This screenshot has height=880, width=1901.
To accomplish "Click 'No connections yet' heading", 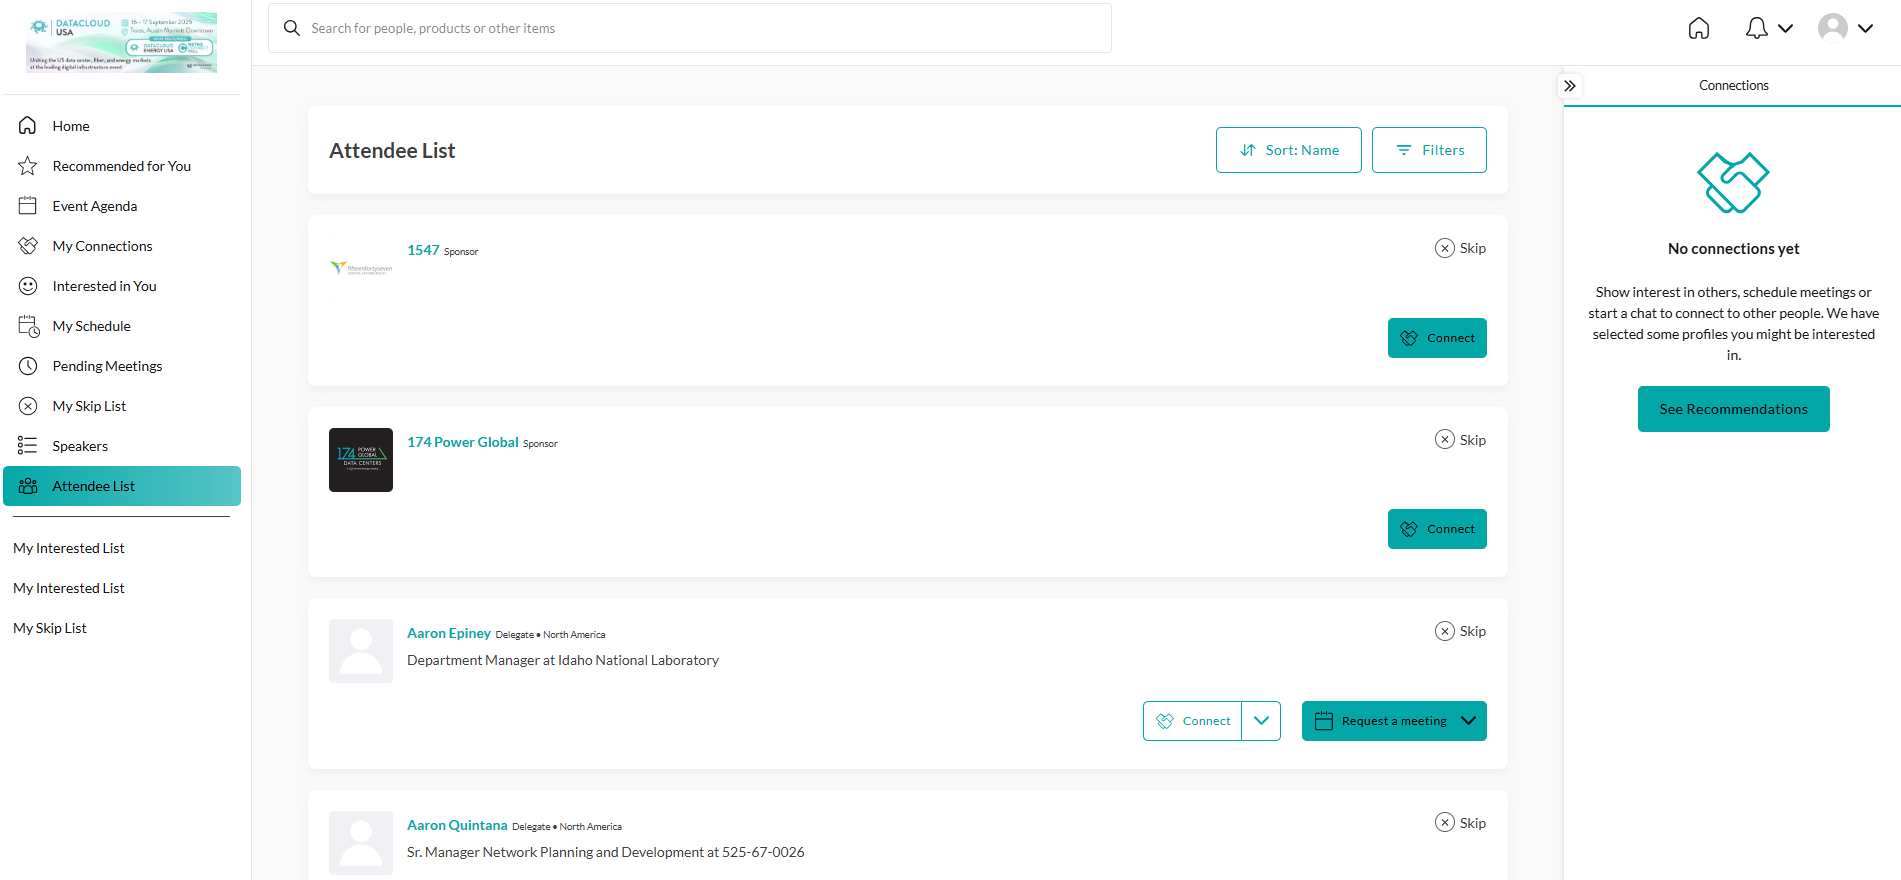I will click(1733, 249).
